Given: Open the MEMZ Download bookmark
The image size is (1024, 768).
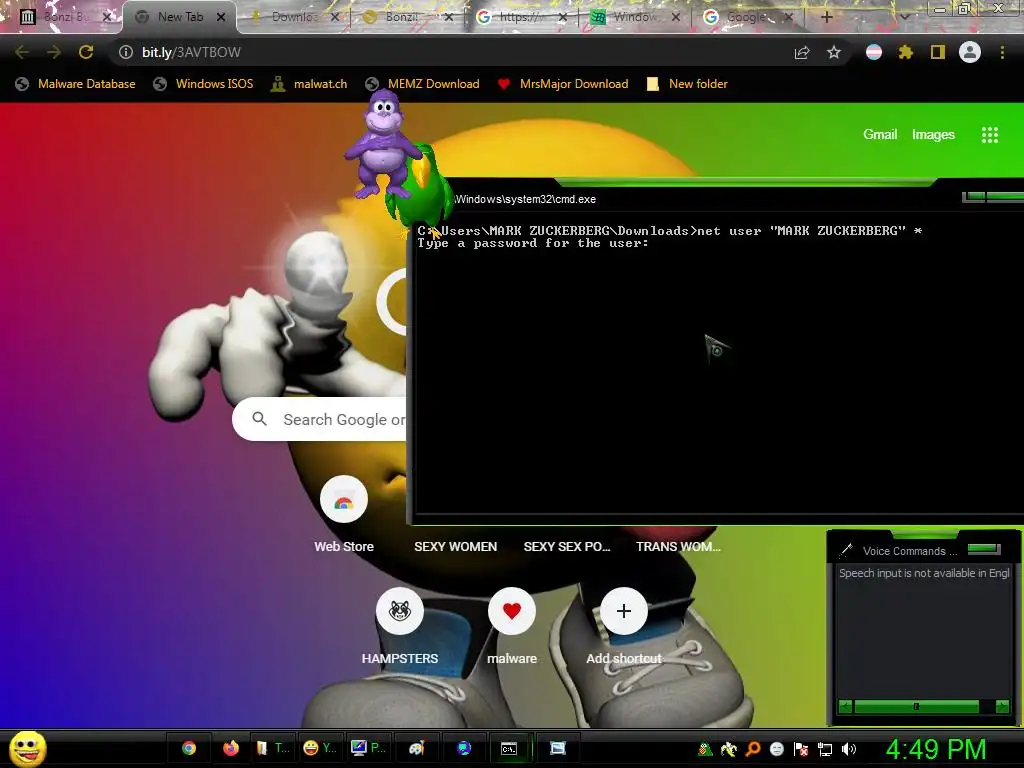Looking at the screenshot, I should pos(423,84).
